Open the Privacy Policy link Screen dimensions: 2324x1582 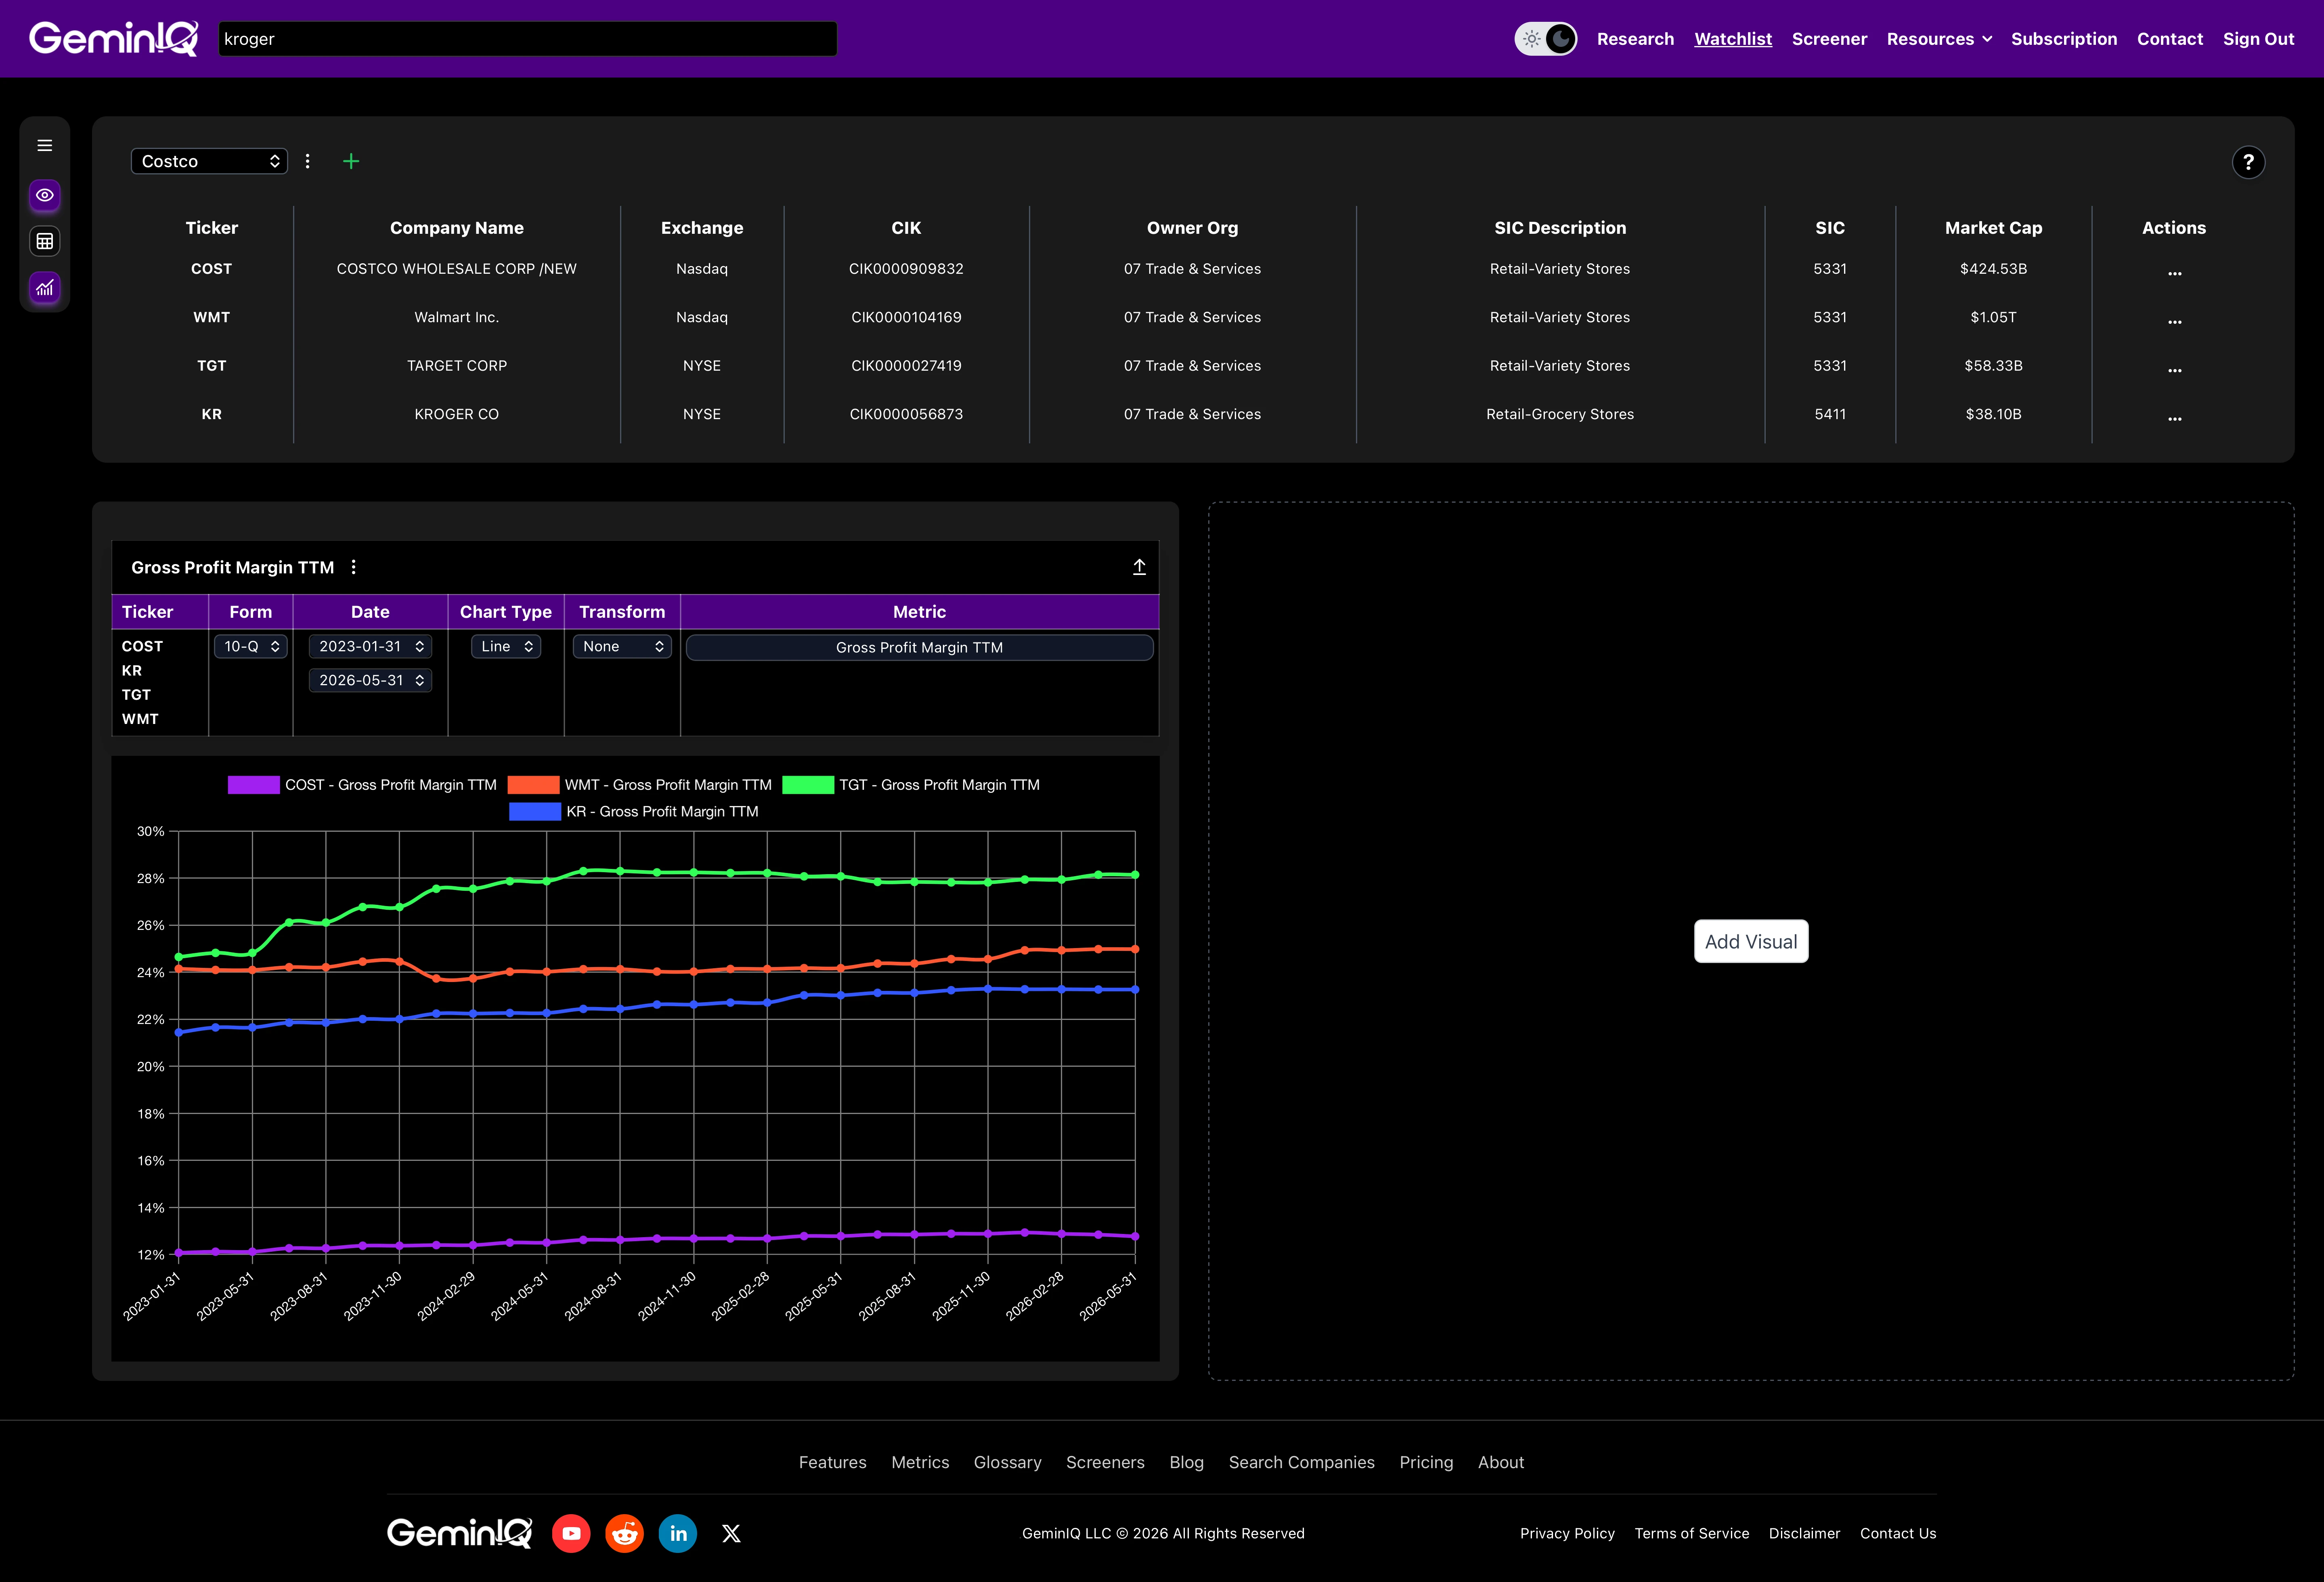coord(1567,1533)
